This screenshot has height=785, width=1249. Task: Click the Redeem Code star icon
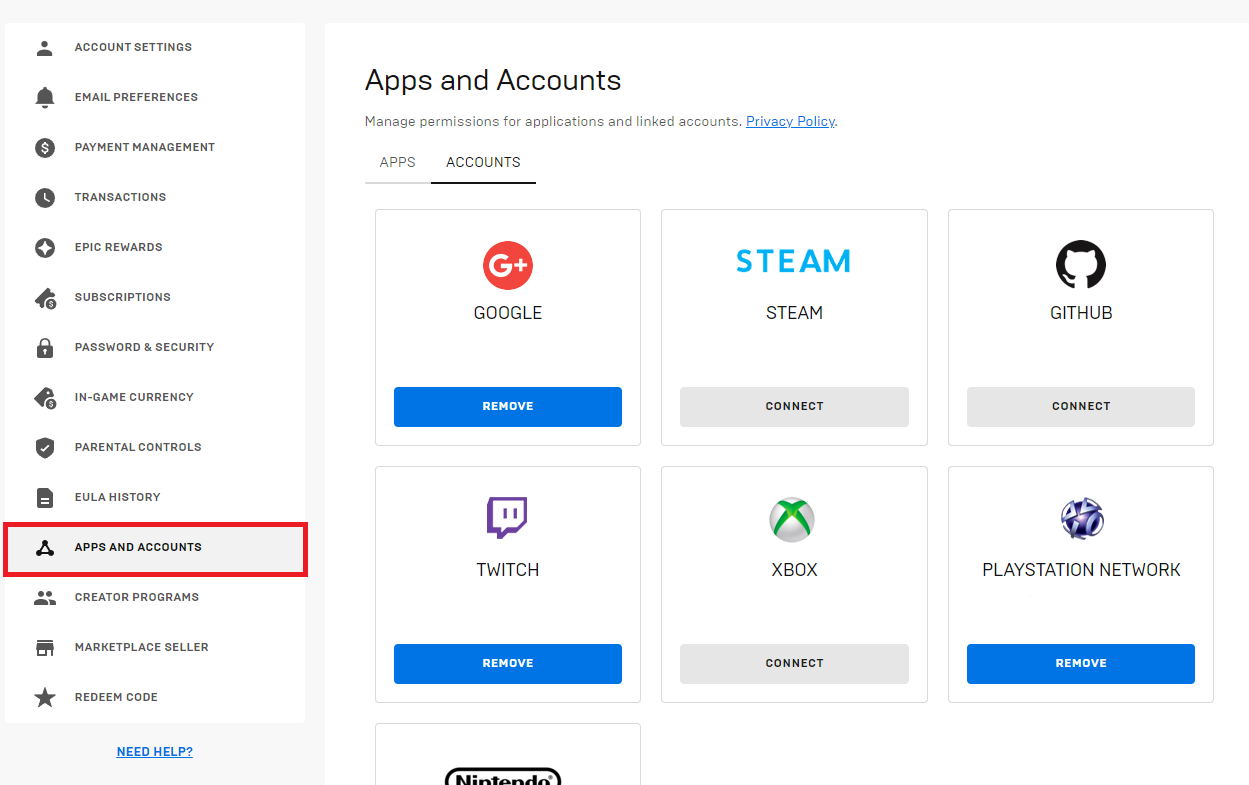[x=45, y=697]
